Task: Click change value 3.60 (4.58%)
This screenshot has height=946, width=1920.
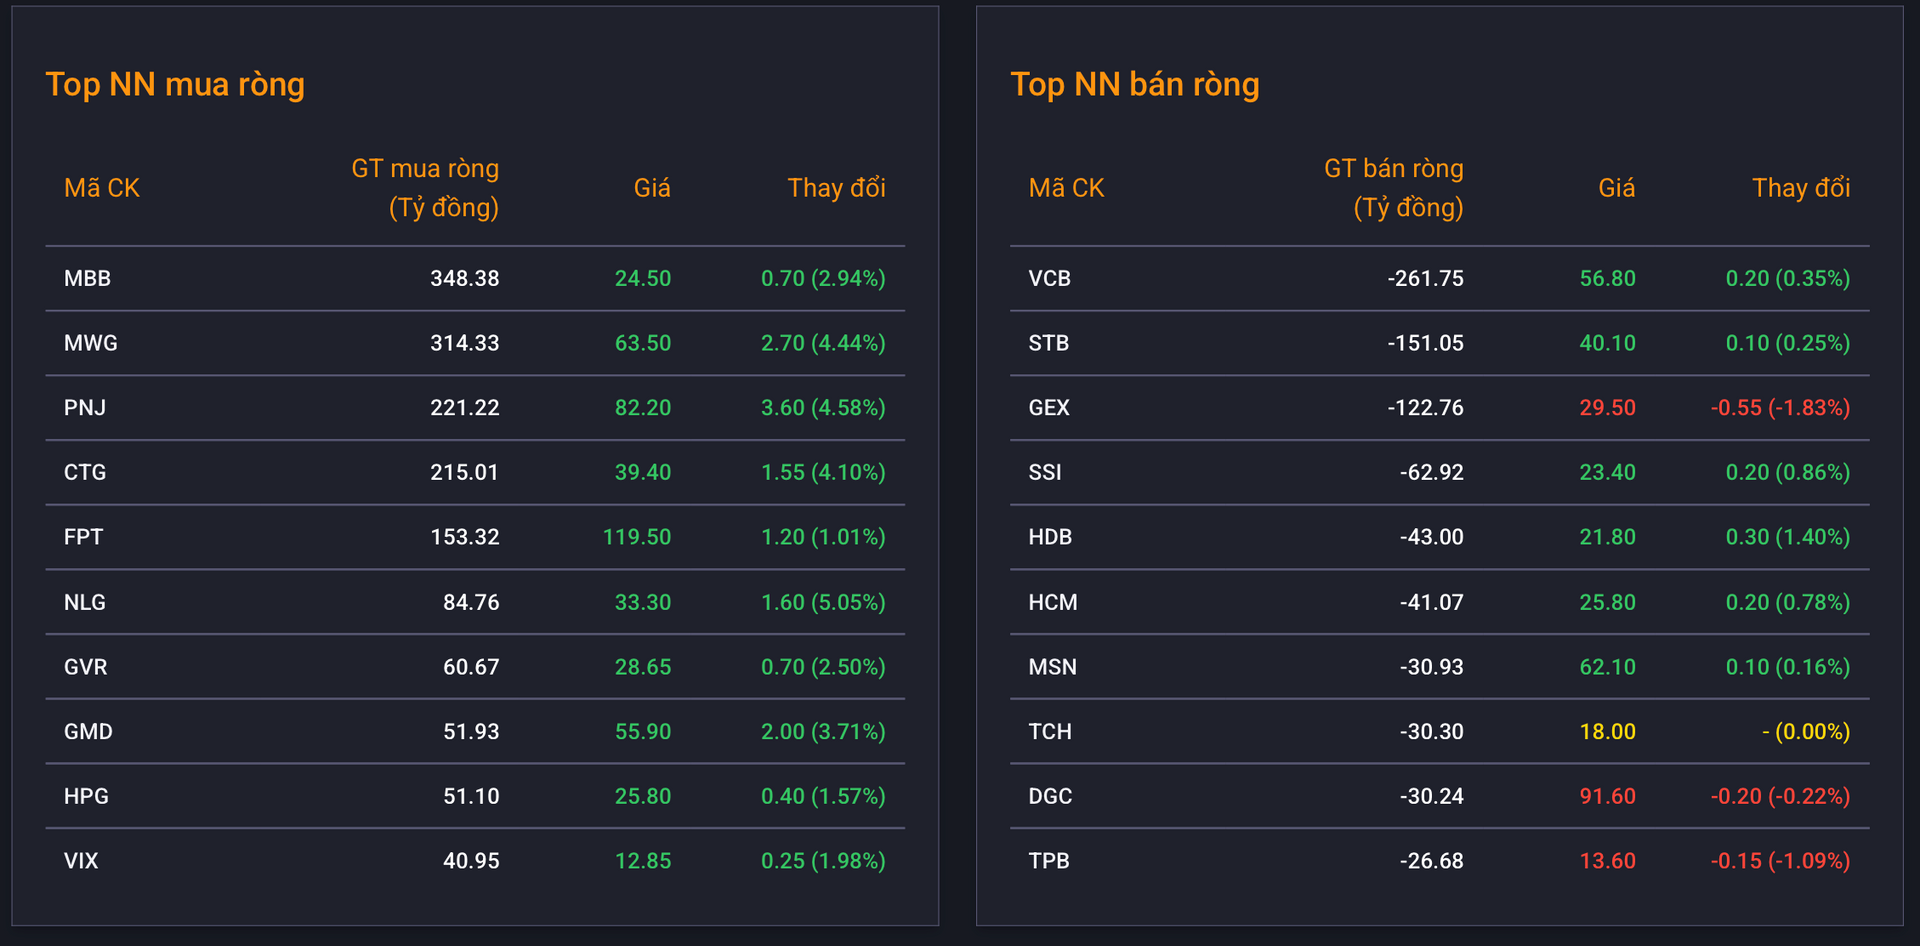Action: click(x=823, y=408)
